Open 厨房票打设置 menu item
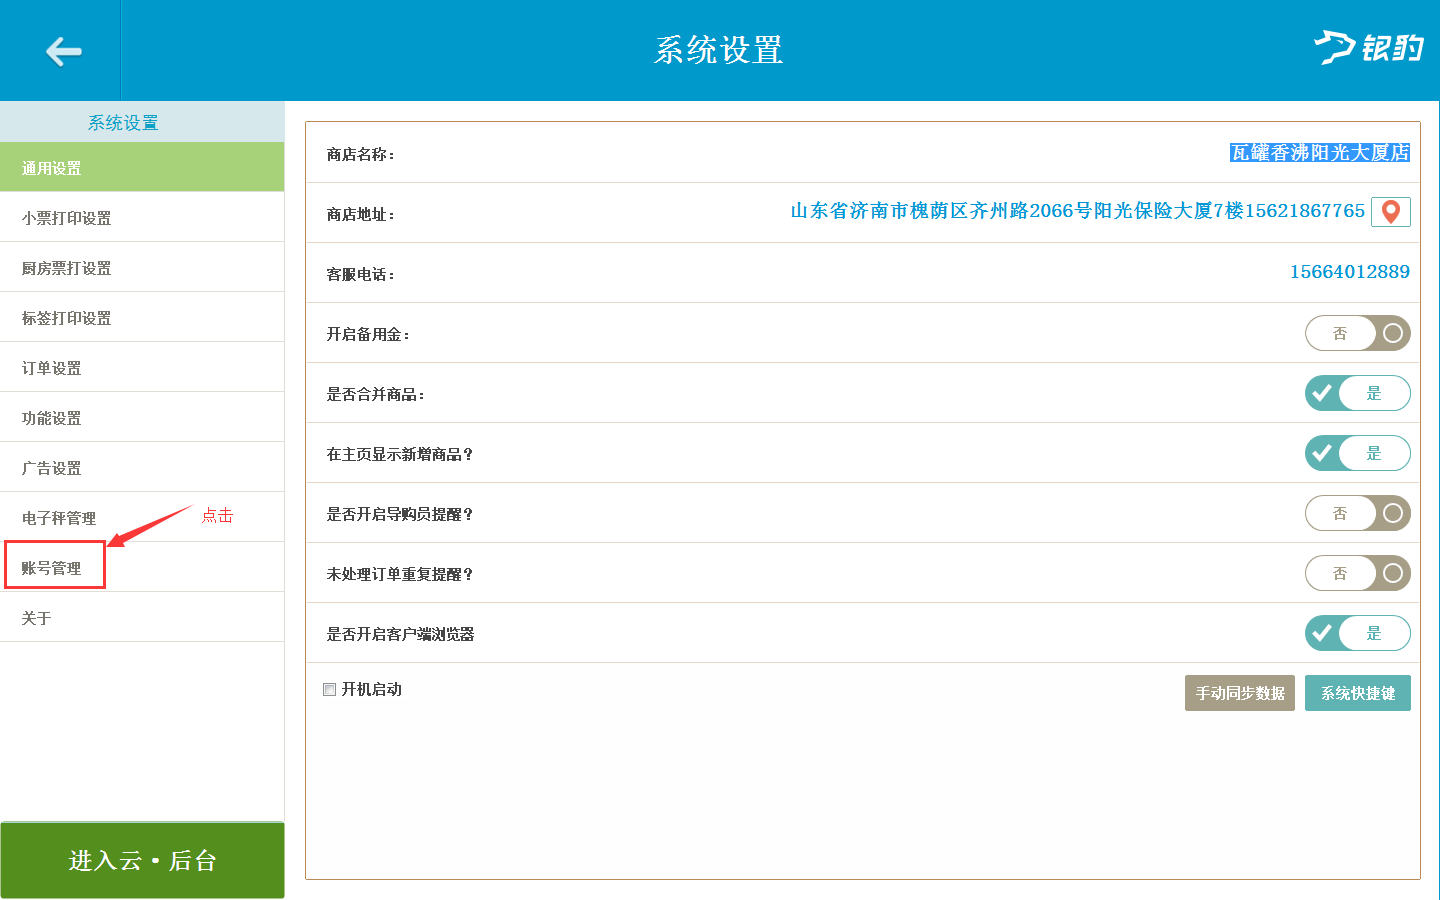Screen dimensions: 1440x900 coord(142,267)
